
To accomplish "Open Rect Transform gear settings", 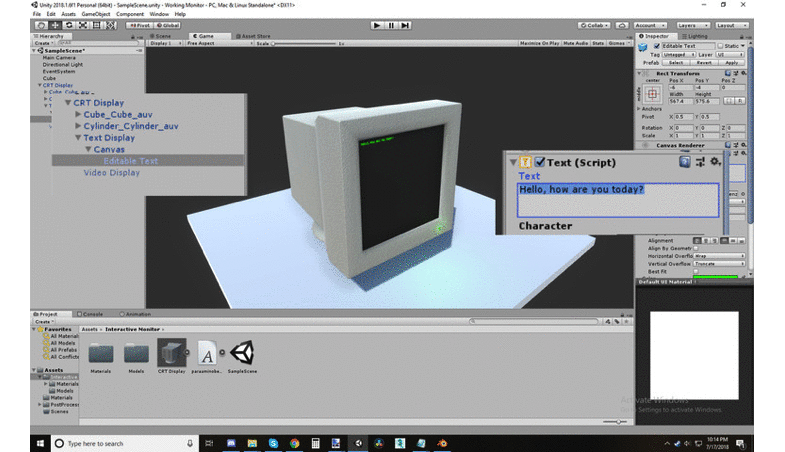I will coord(743,73).
